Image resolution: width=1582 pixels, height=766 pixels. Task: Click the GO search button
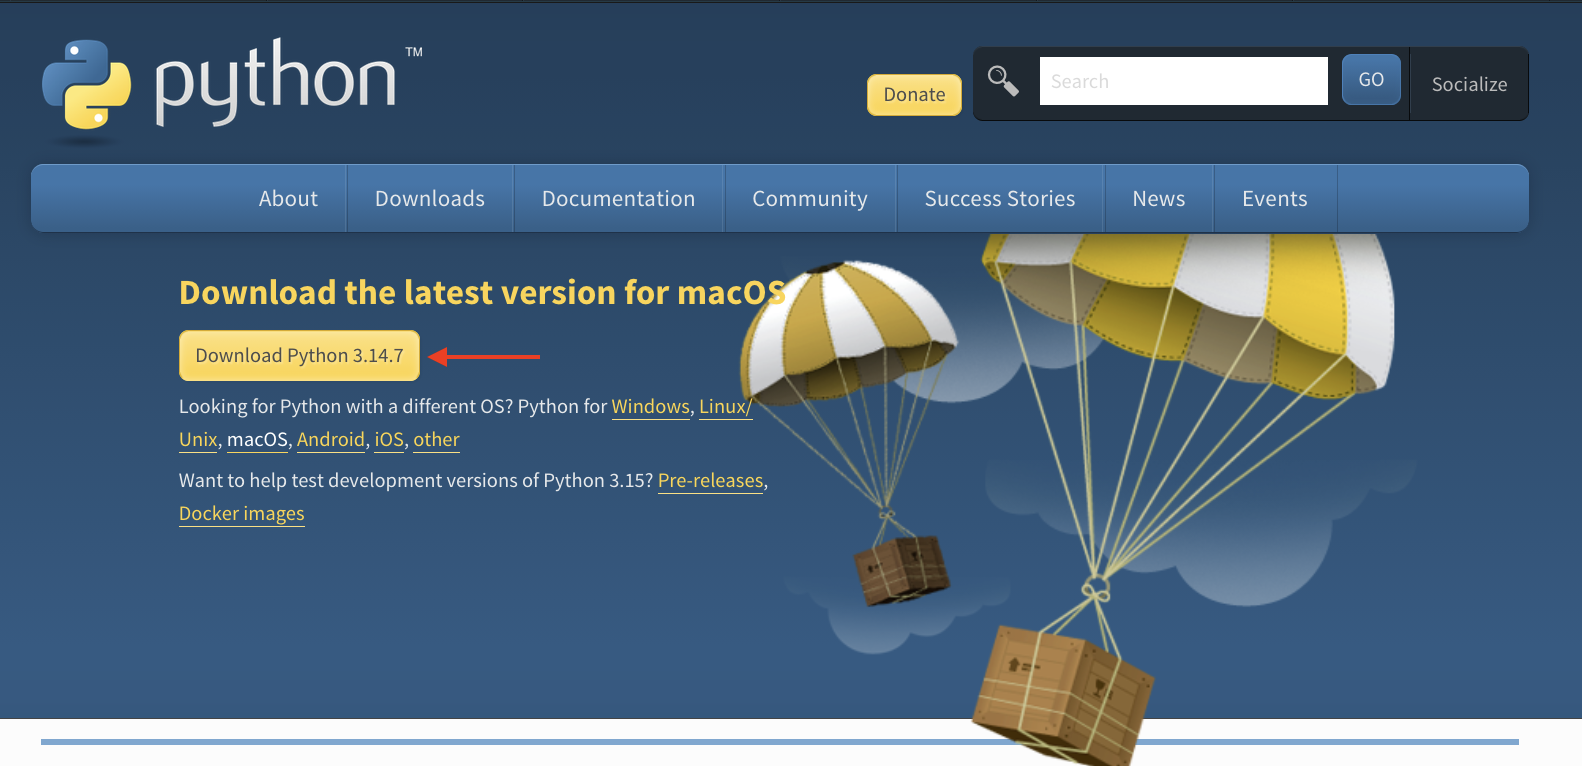(x=1371, y=80)
